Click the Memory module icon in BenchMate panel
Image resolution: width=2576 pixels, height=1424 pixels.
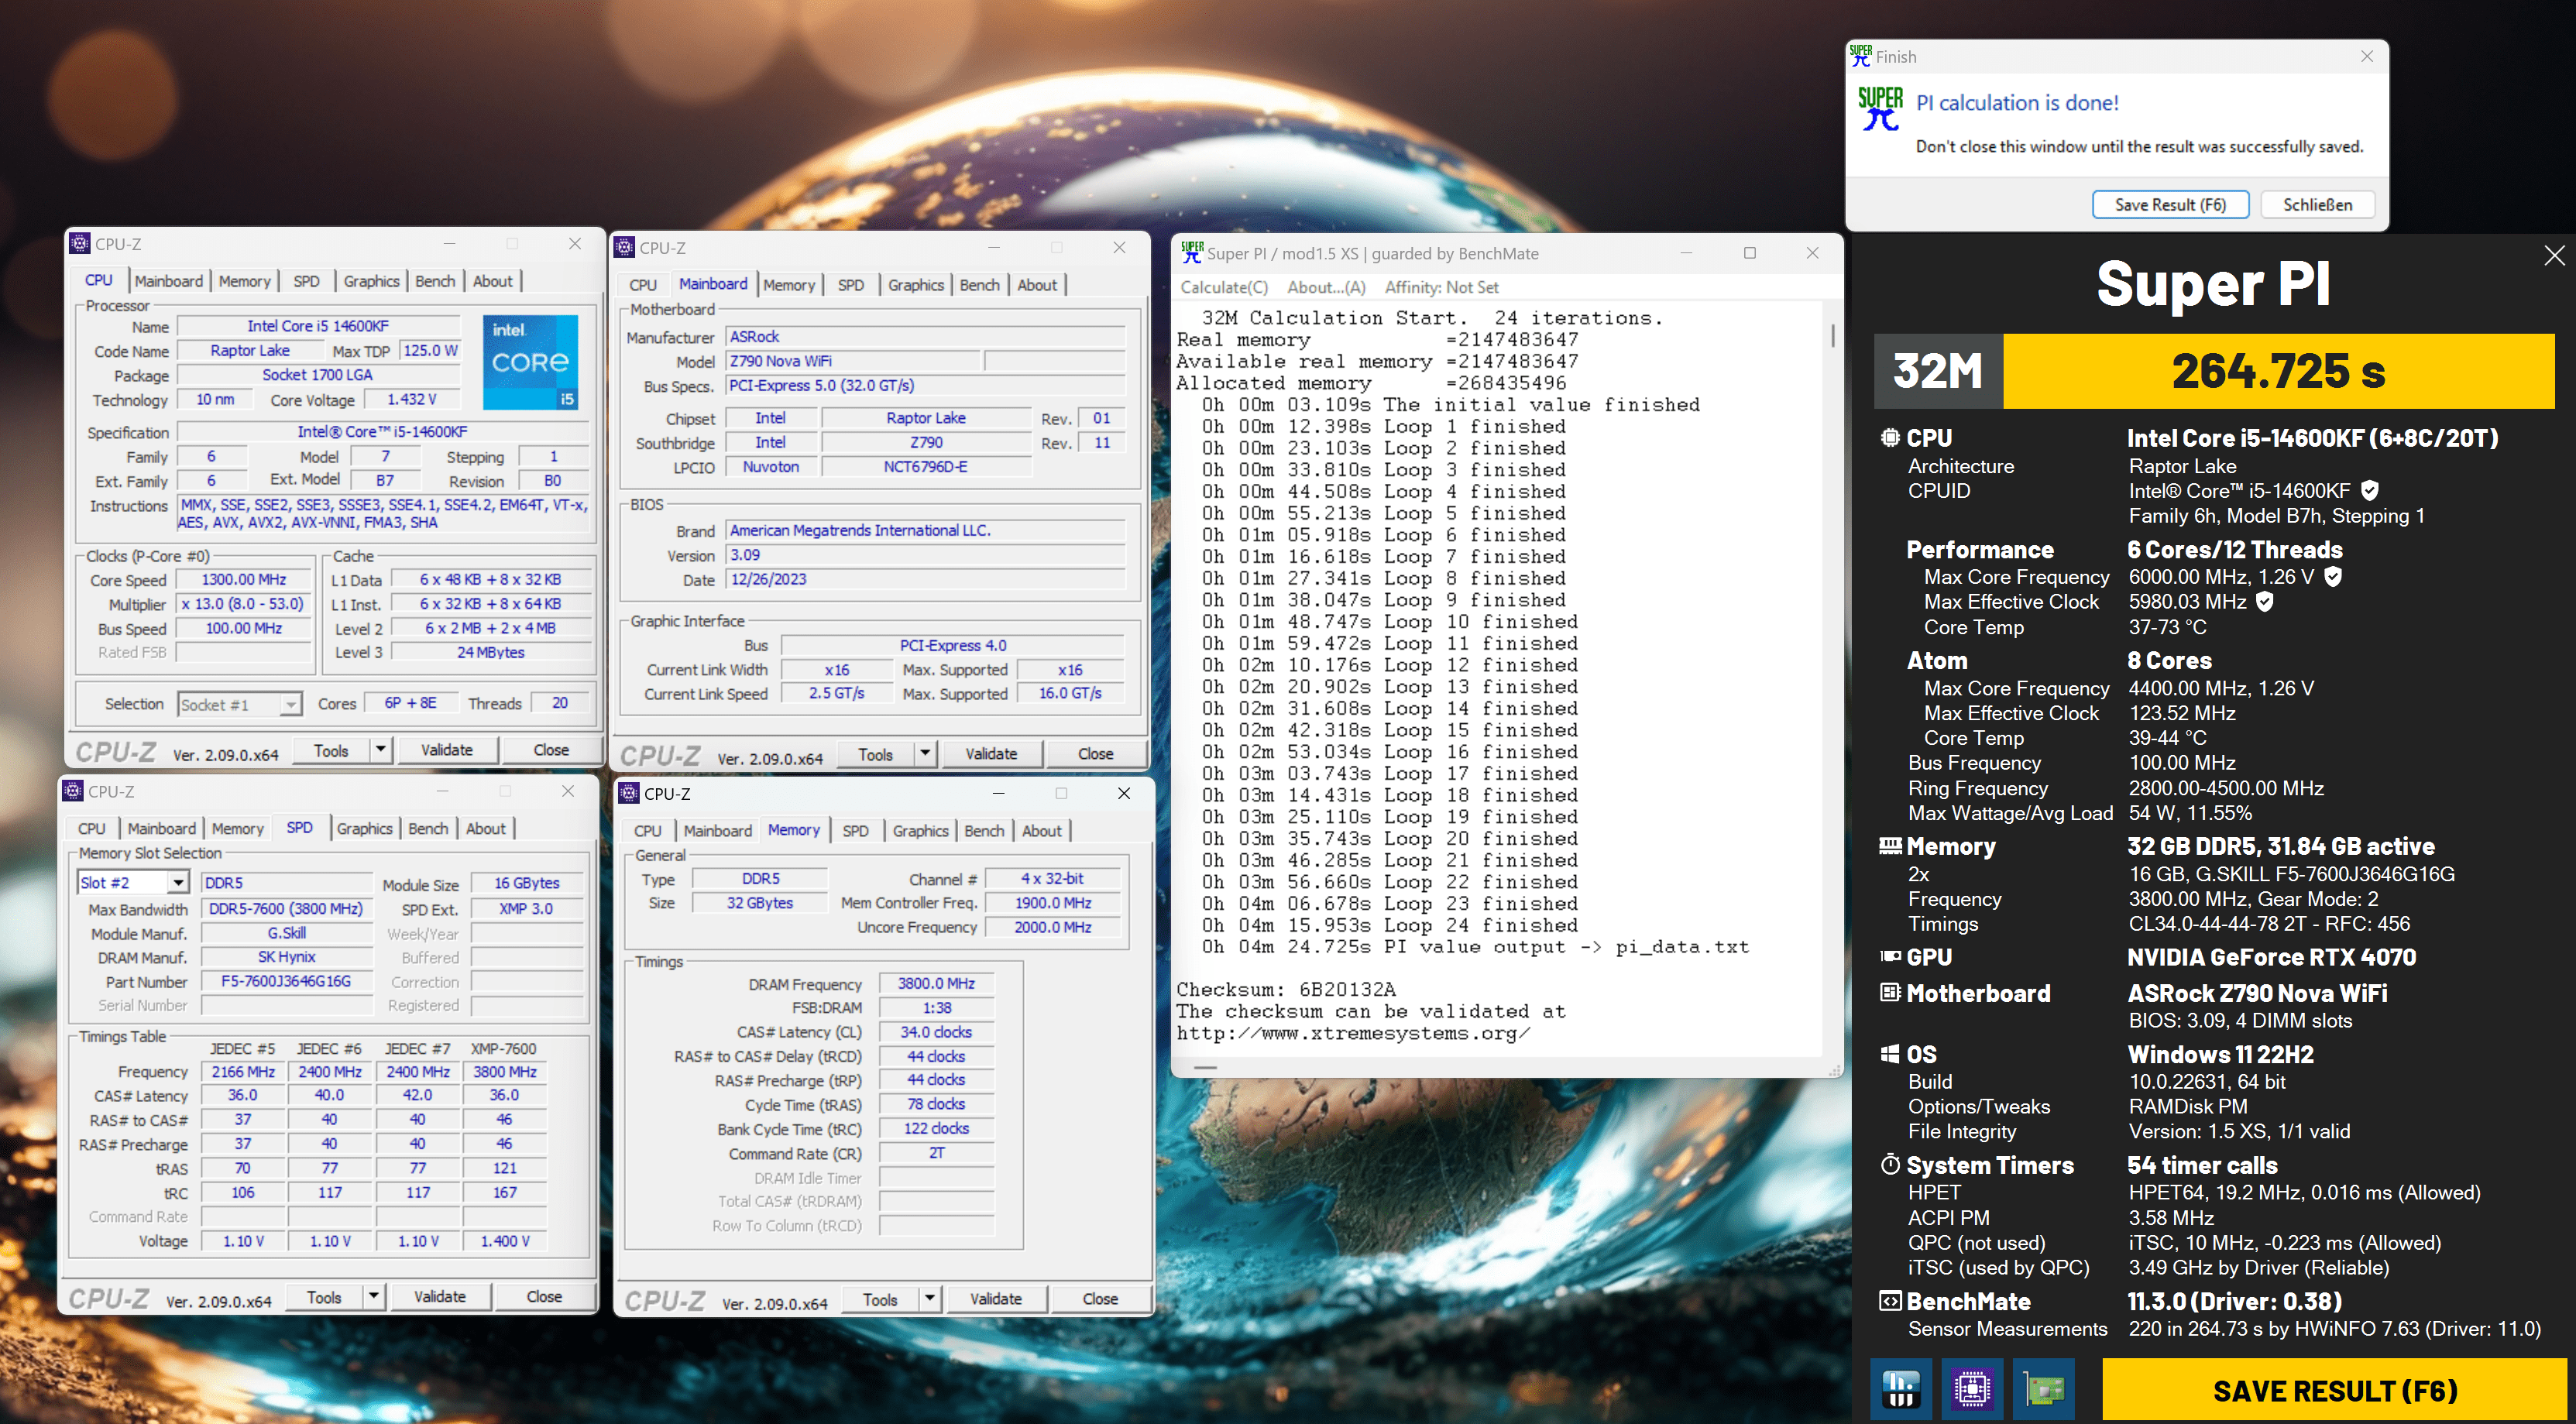[x=1889, y=846]
